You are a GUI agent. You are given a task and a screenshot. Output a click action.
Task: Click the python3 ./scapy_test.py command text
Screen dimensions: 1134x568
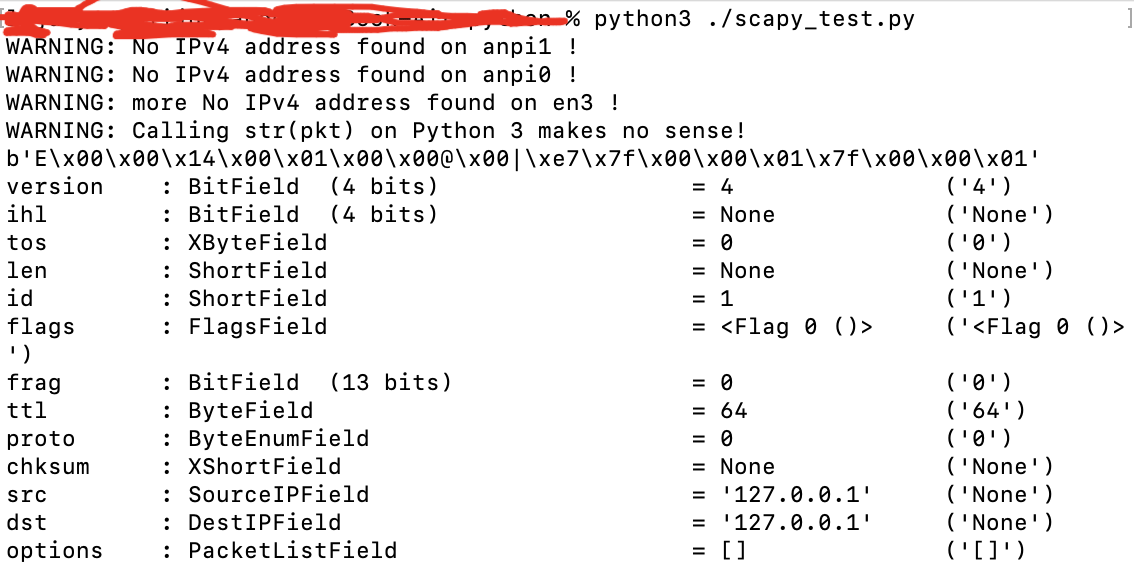pos(754,19)
